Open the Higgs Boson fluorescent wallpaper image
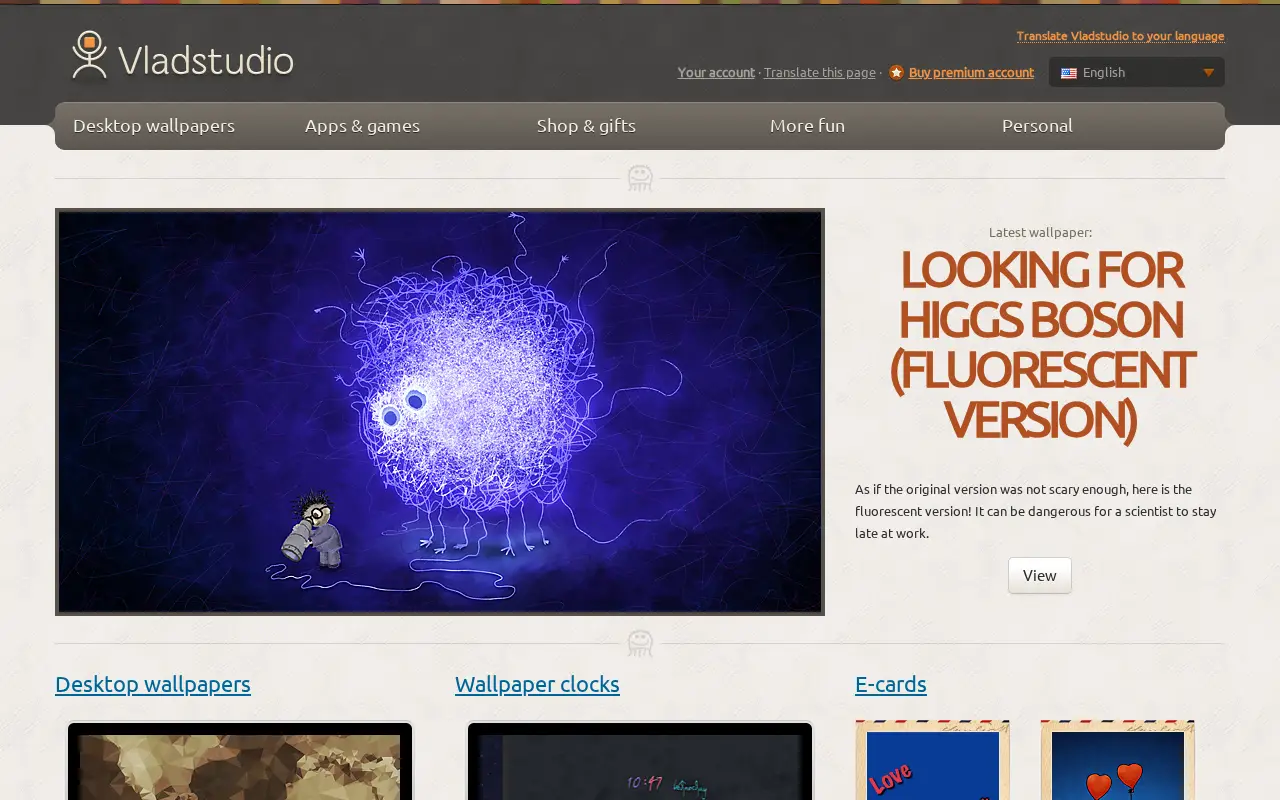 tap(440, 412)
